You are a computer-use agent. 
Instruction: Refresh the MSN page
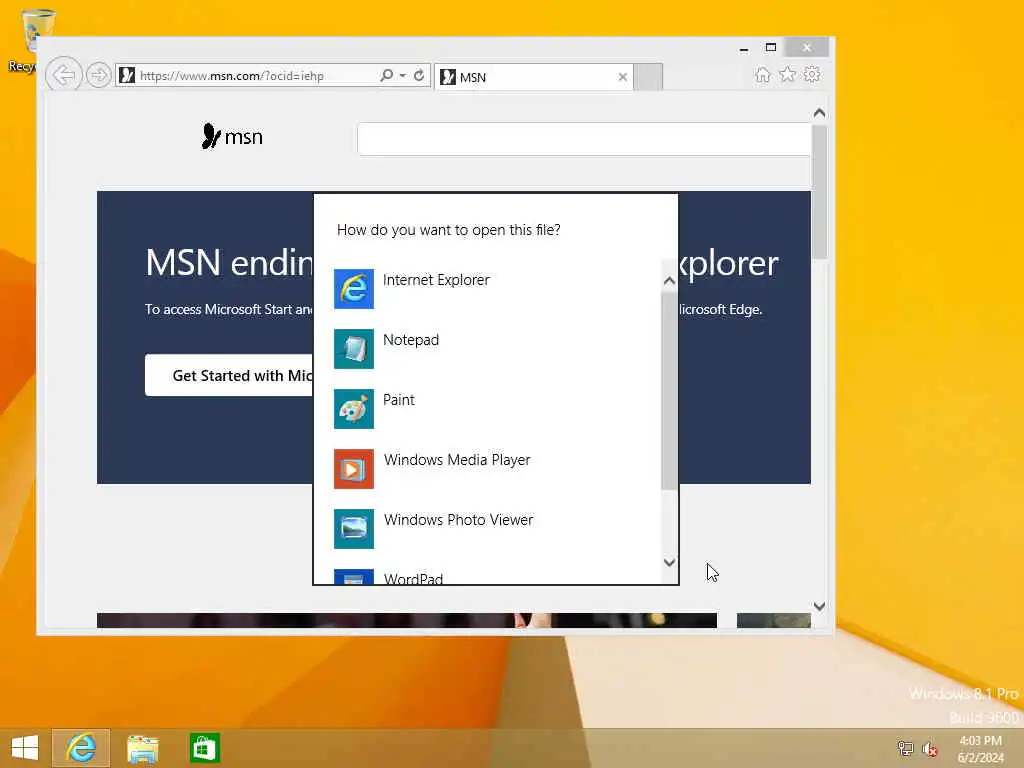[x=419, y=75]
